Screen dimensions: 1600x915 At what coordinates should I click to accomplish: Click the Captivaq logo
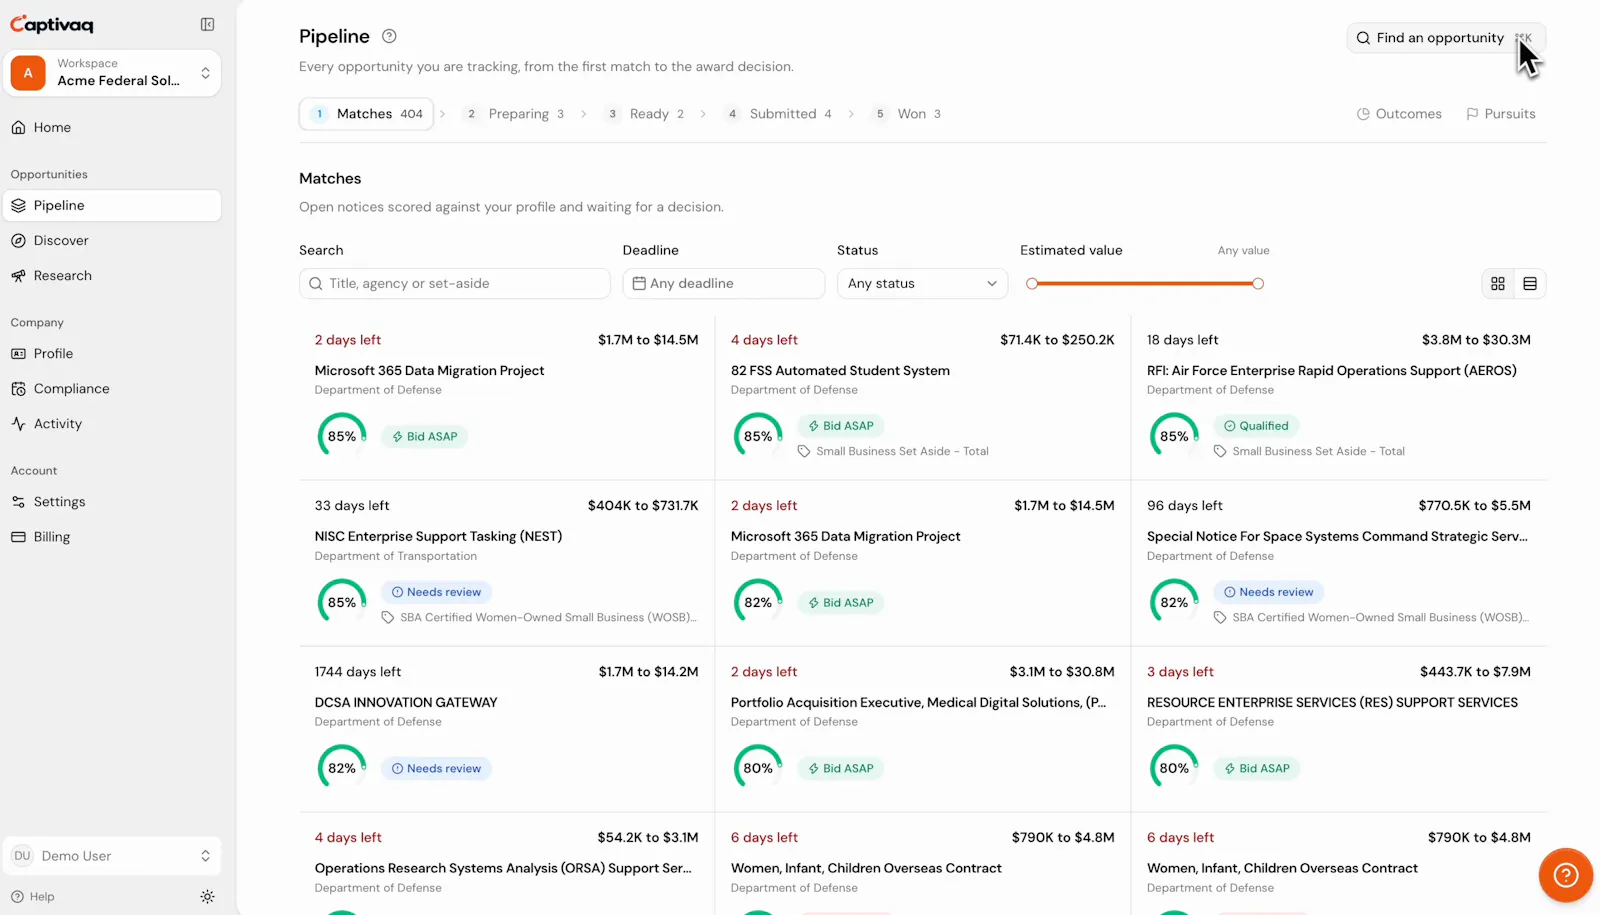tap(52, 24)
